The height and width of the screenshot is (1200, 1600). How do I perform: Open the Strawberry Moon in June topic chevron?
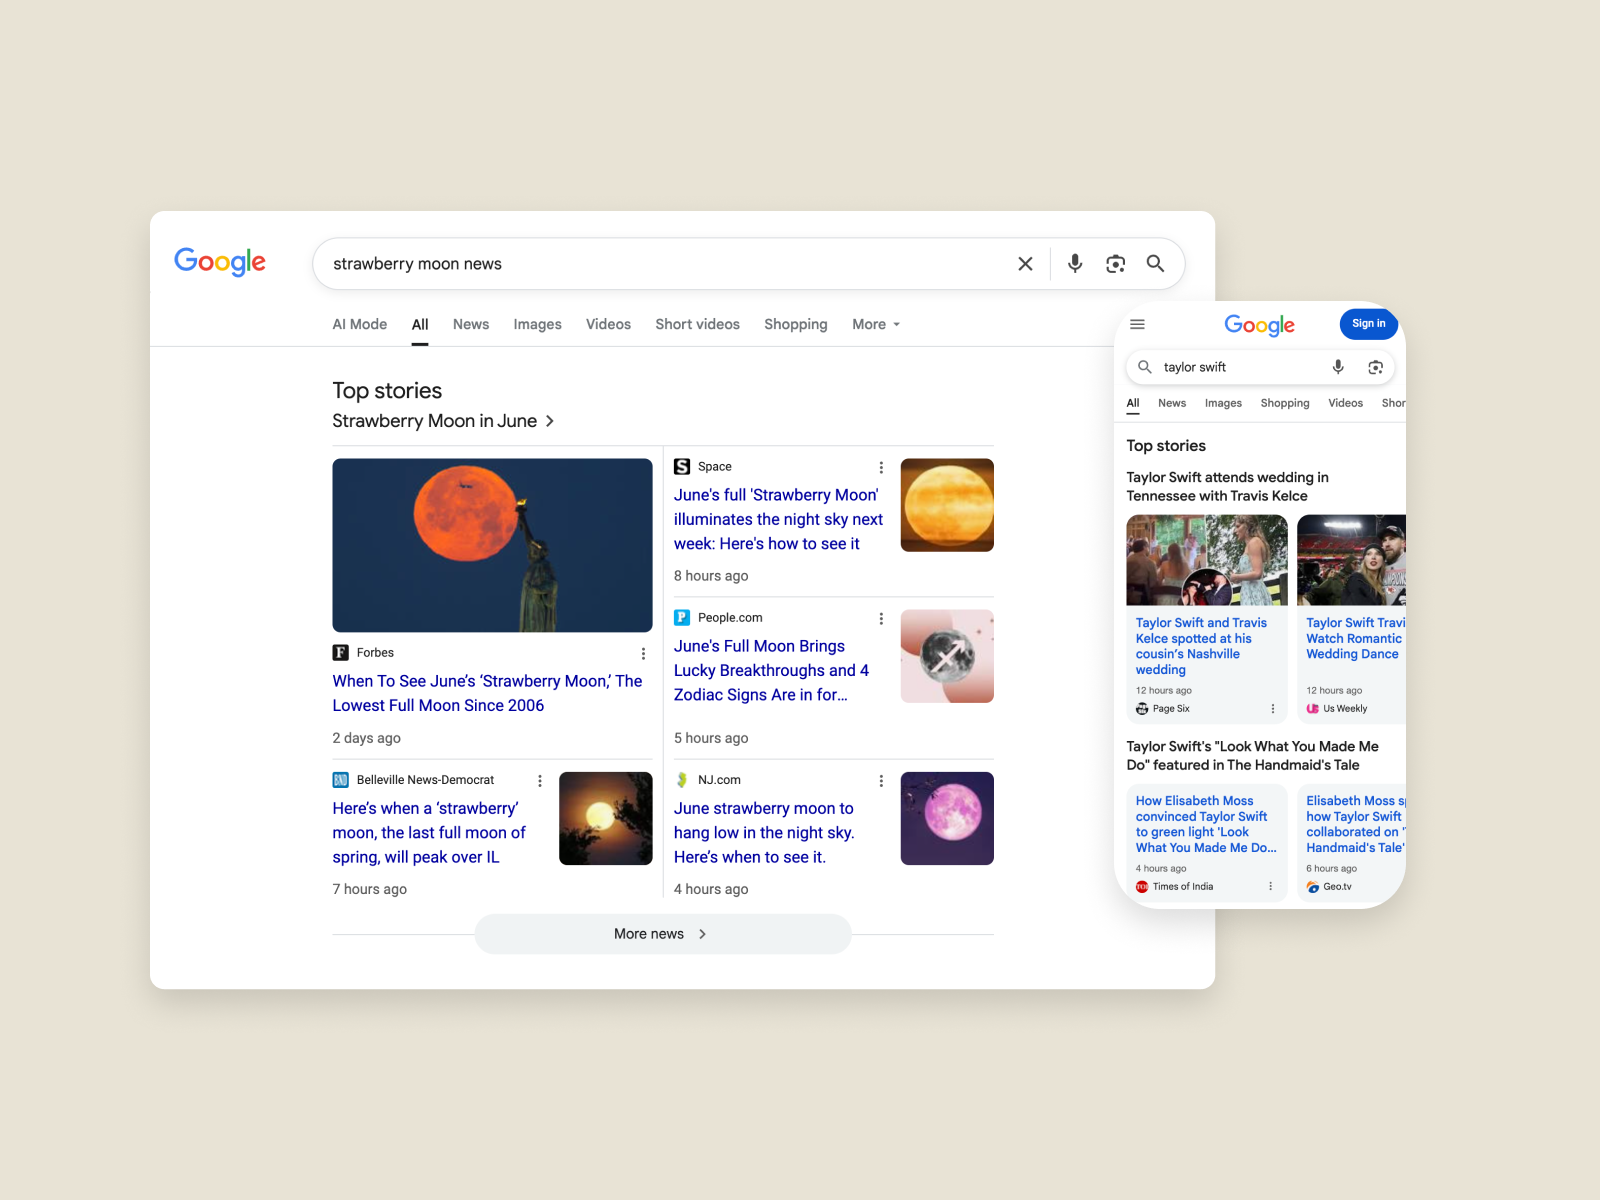pyautogui.click(x=549, y=422)
